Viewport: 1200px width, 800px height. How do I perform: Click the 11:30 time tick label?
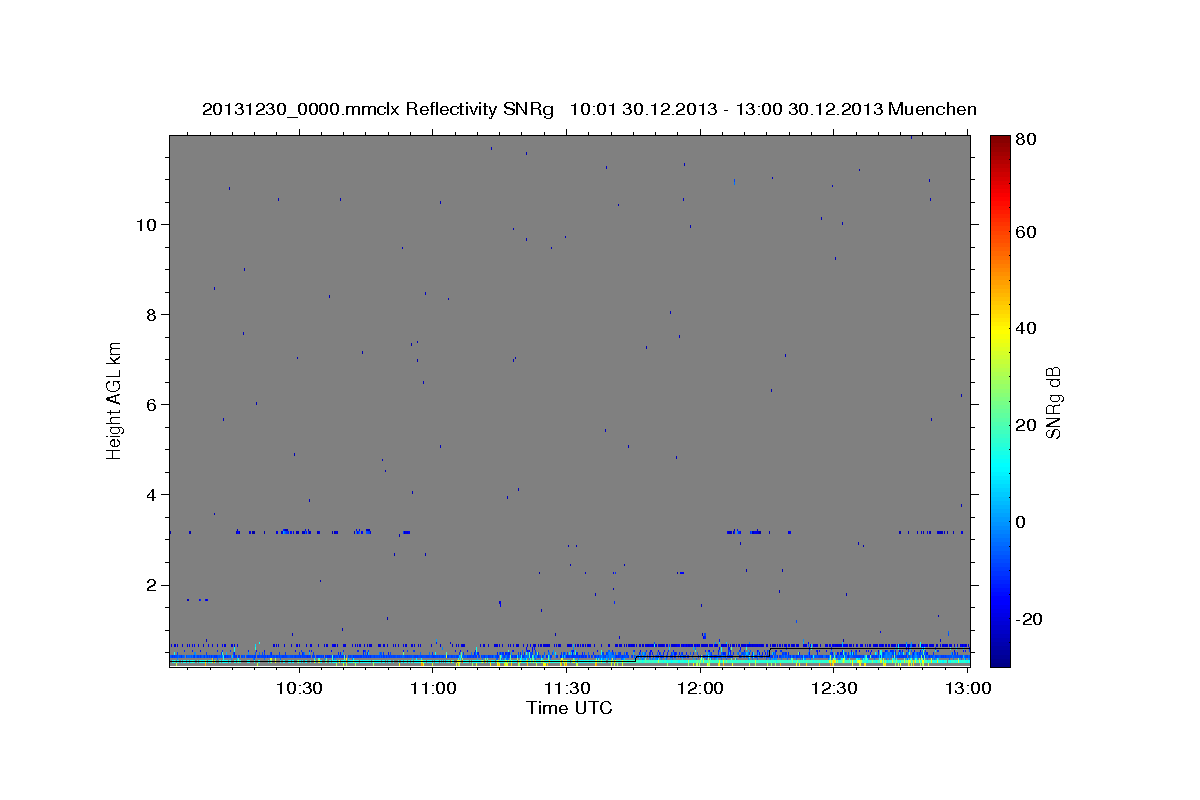coord(567,688)
